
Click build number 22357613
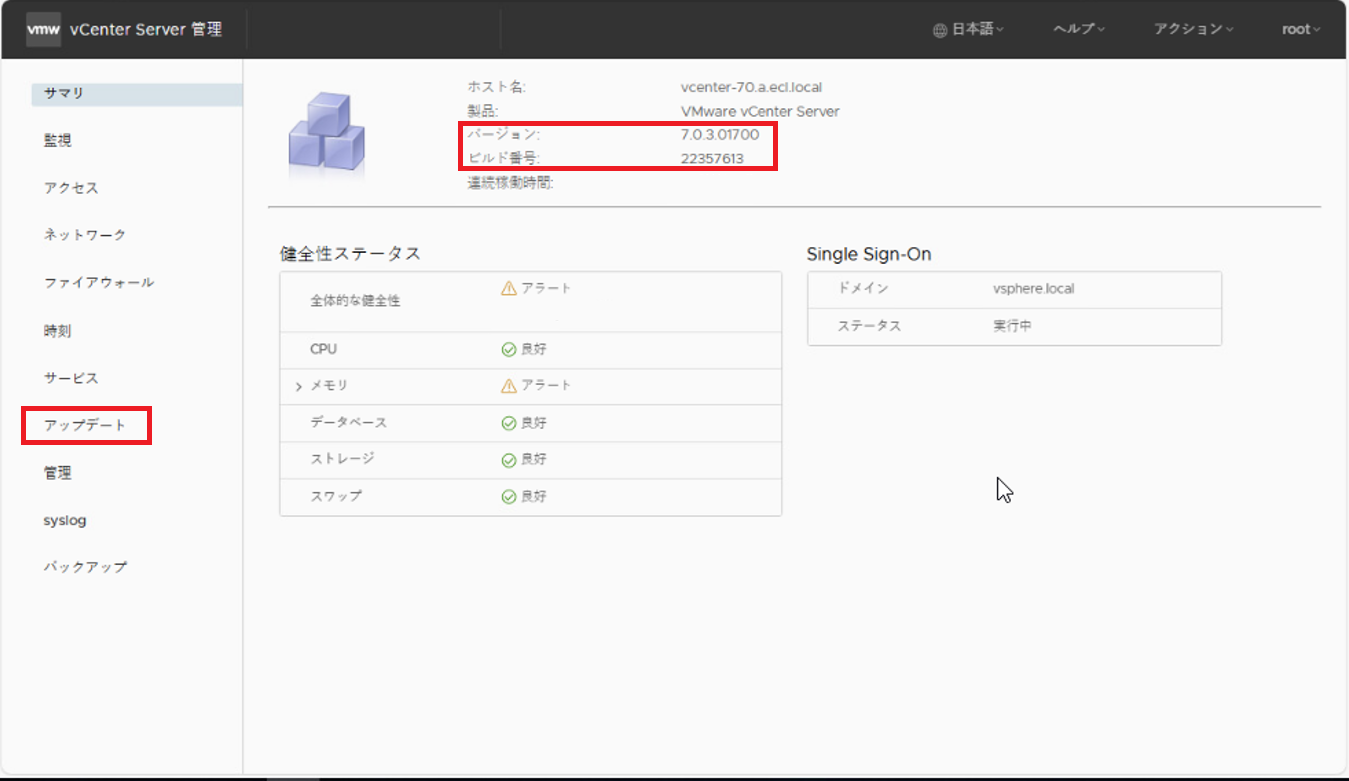point(712,158)
